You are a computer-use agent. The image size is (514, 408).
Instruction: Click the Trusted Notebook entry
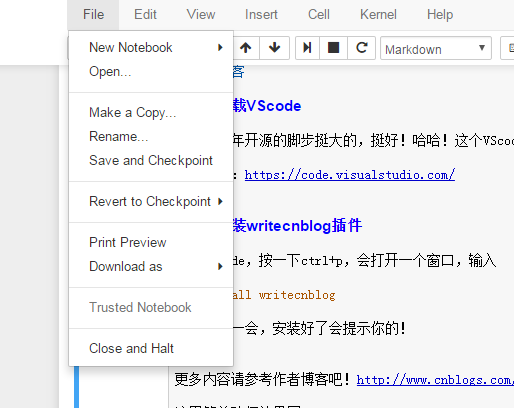[151, 307]
